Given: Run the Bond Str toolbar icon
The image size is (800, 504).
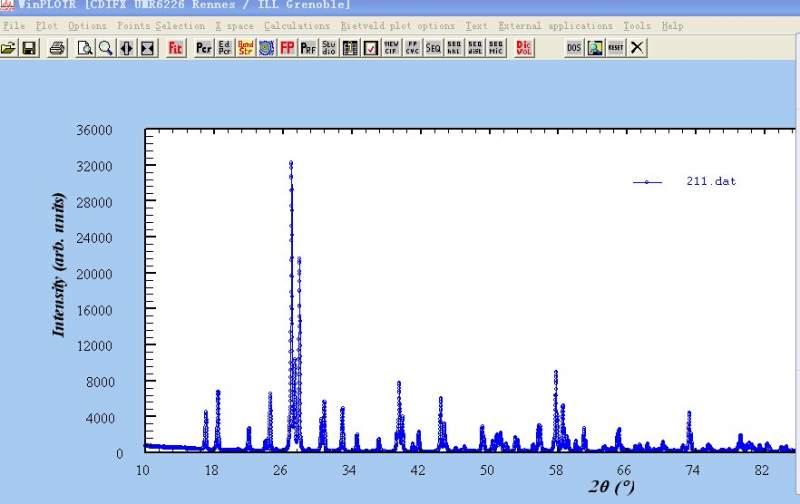Looking at the screenshot, I should (x=245, y=48).
